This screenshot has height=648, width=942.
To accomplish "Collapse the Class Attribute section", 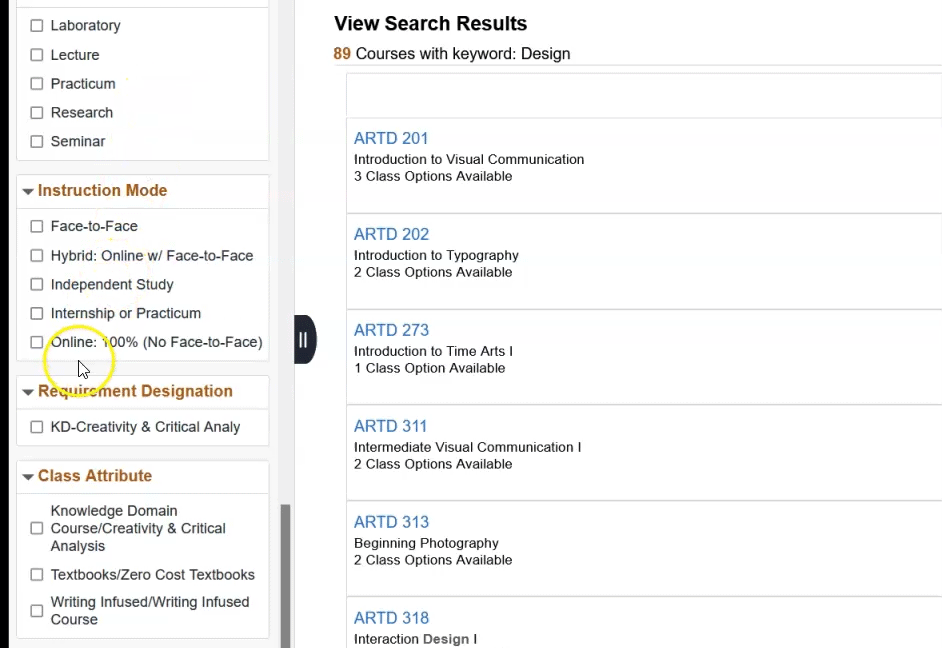I will [x=28, y=477].
